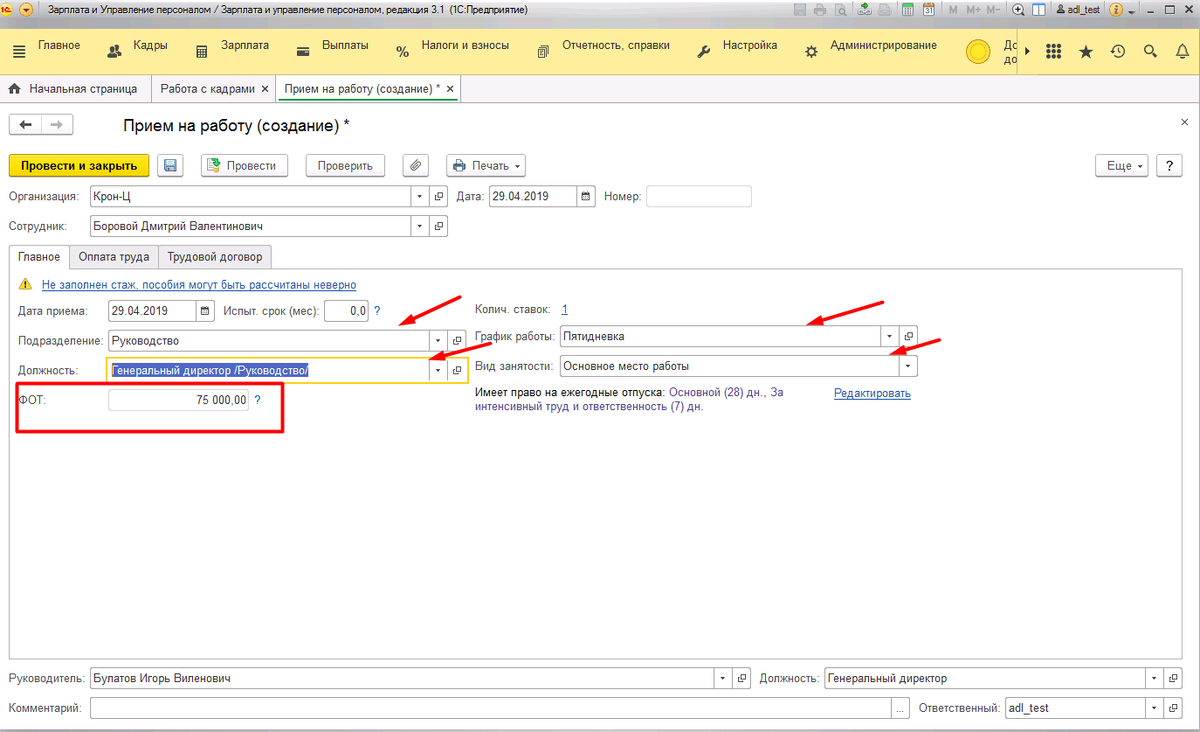Toggle the window panels layout icon
1200x732 pixels.
click(x=1039, y=10)
